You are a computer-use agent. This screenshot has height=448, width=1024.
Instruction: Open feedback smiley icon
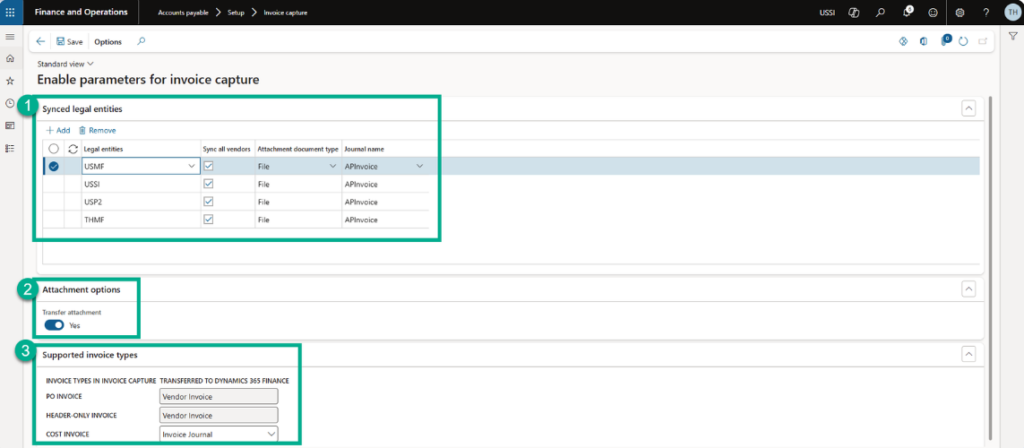pos(933,12)
